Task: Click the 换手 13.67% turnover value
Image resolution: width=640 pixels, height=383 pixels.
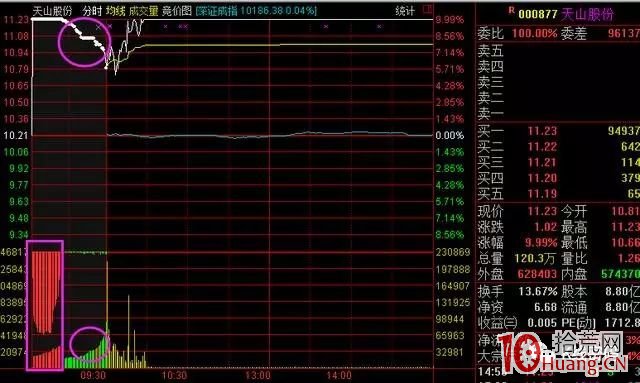Action: pyautogui.click(x=538, y=292)
